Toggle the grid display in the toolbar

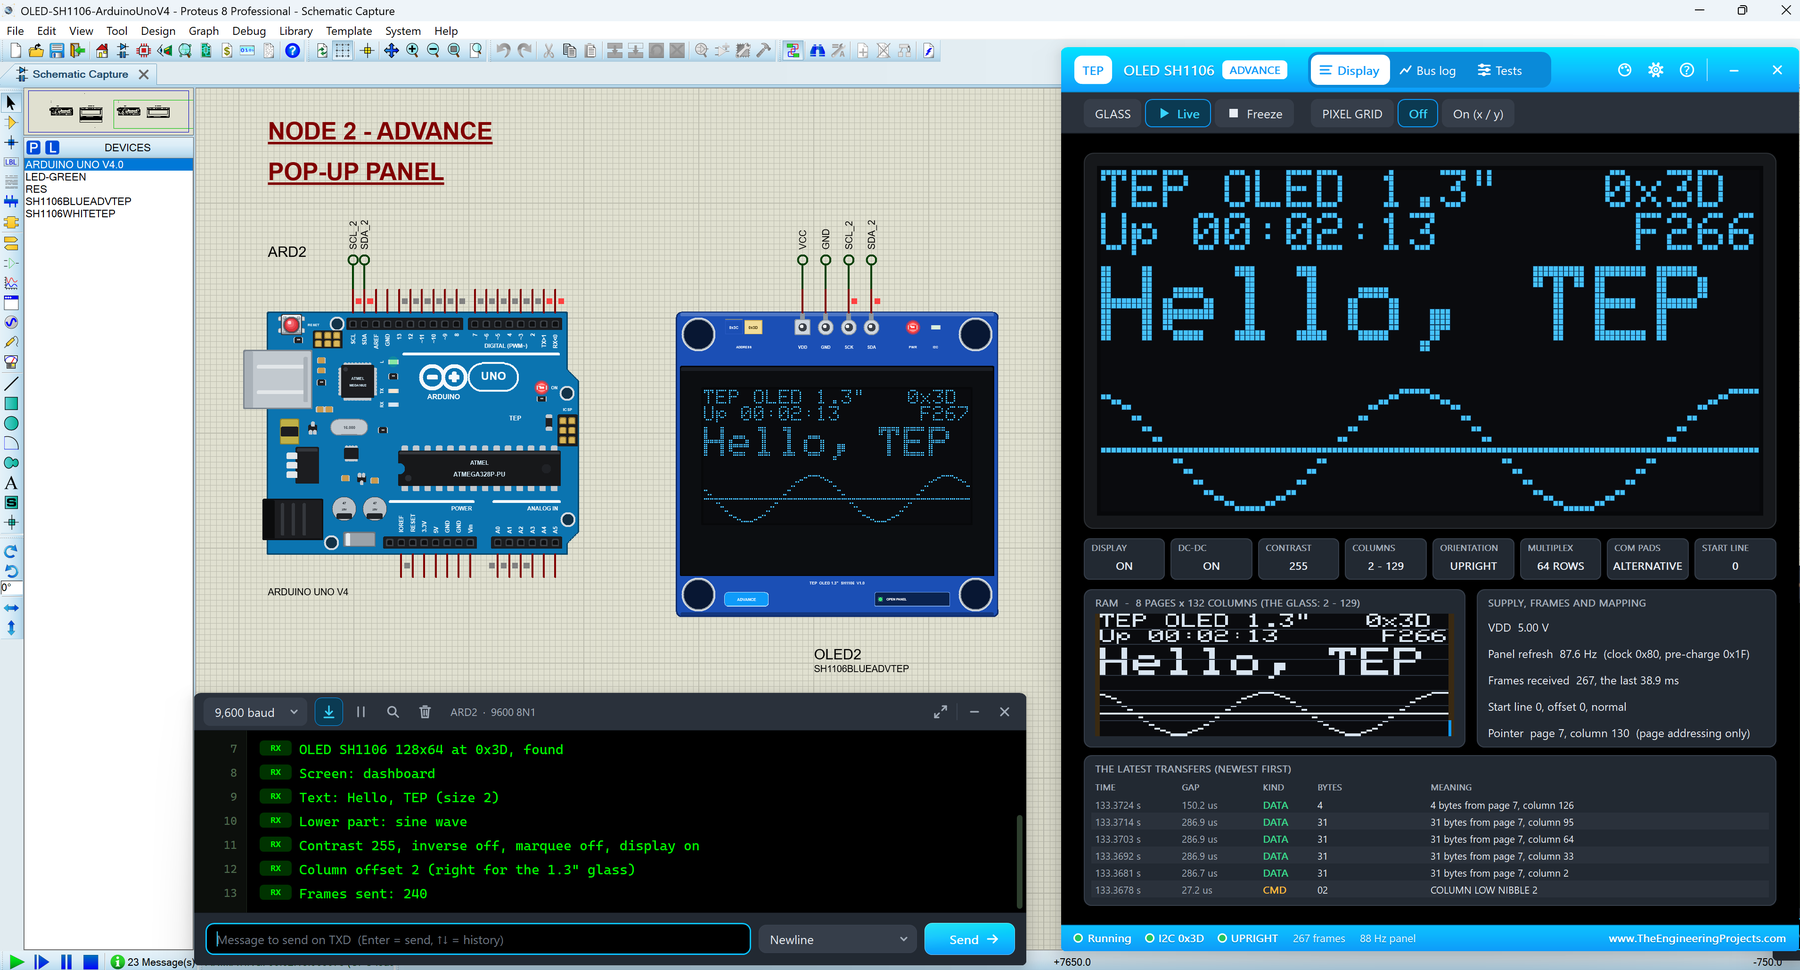point(343,51)
